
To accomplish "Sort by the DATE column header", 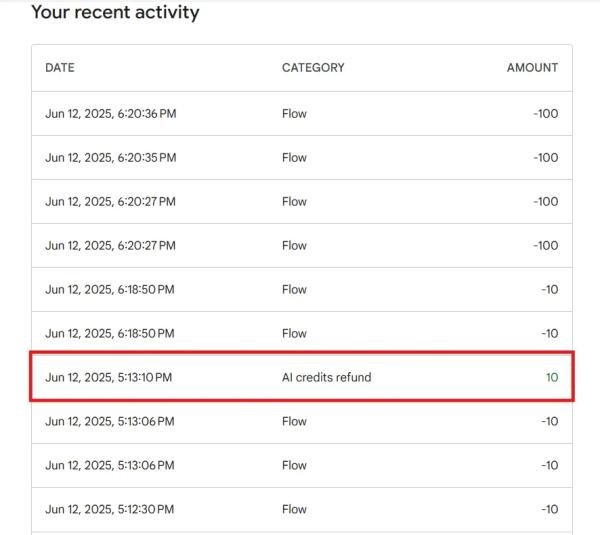I will 60,68.
